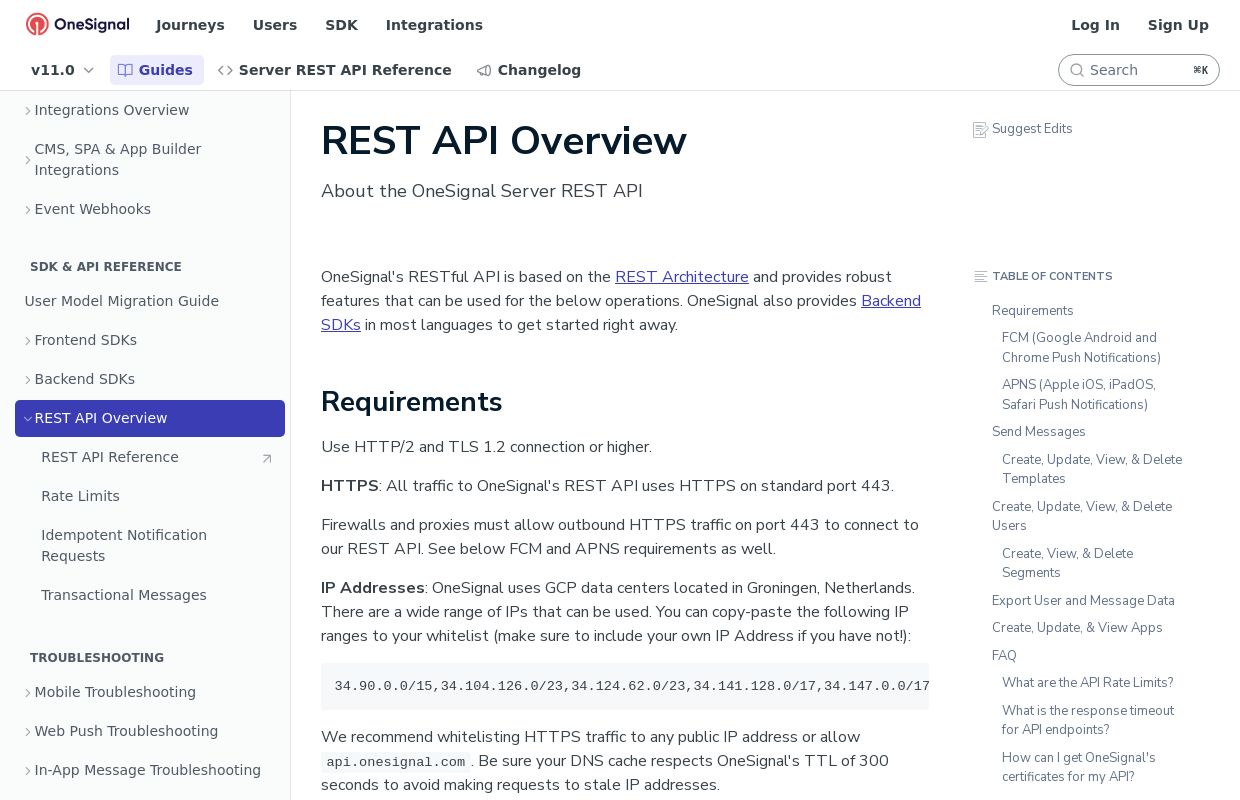Jump to response timeout for API endpoints question

click(x=1088, y=720)
